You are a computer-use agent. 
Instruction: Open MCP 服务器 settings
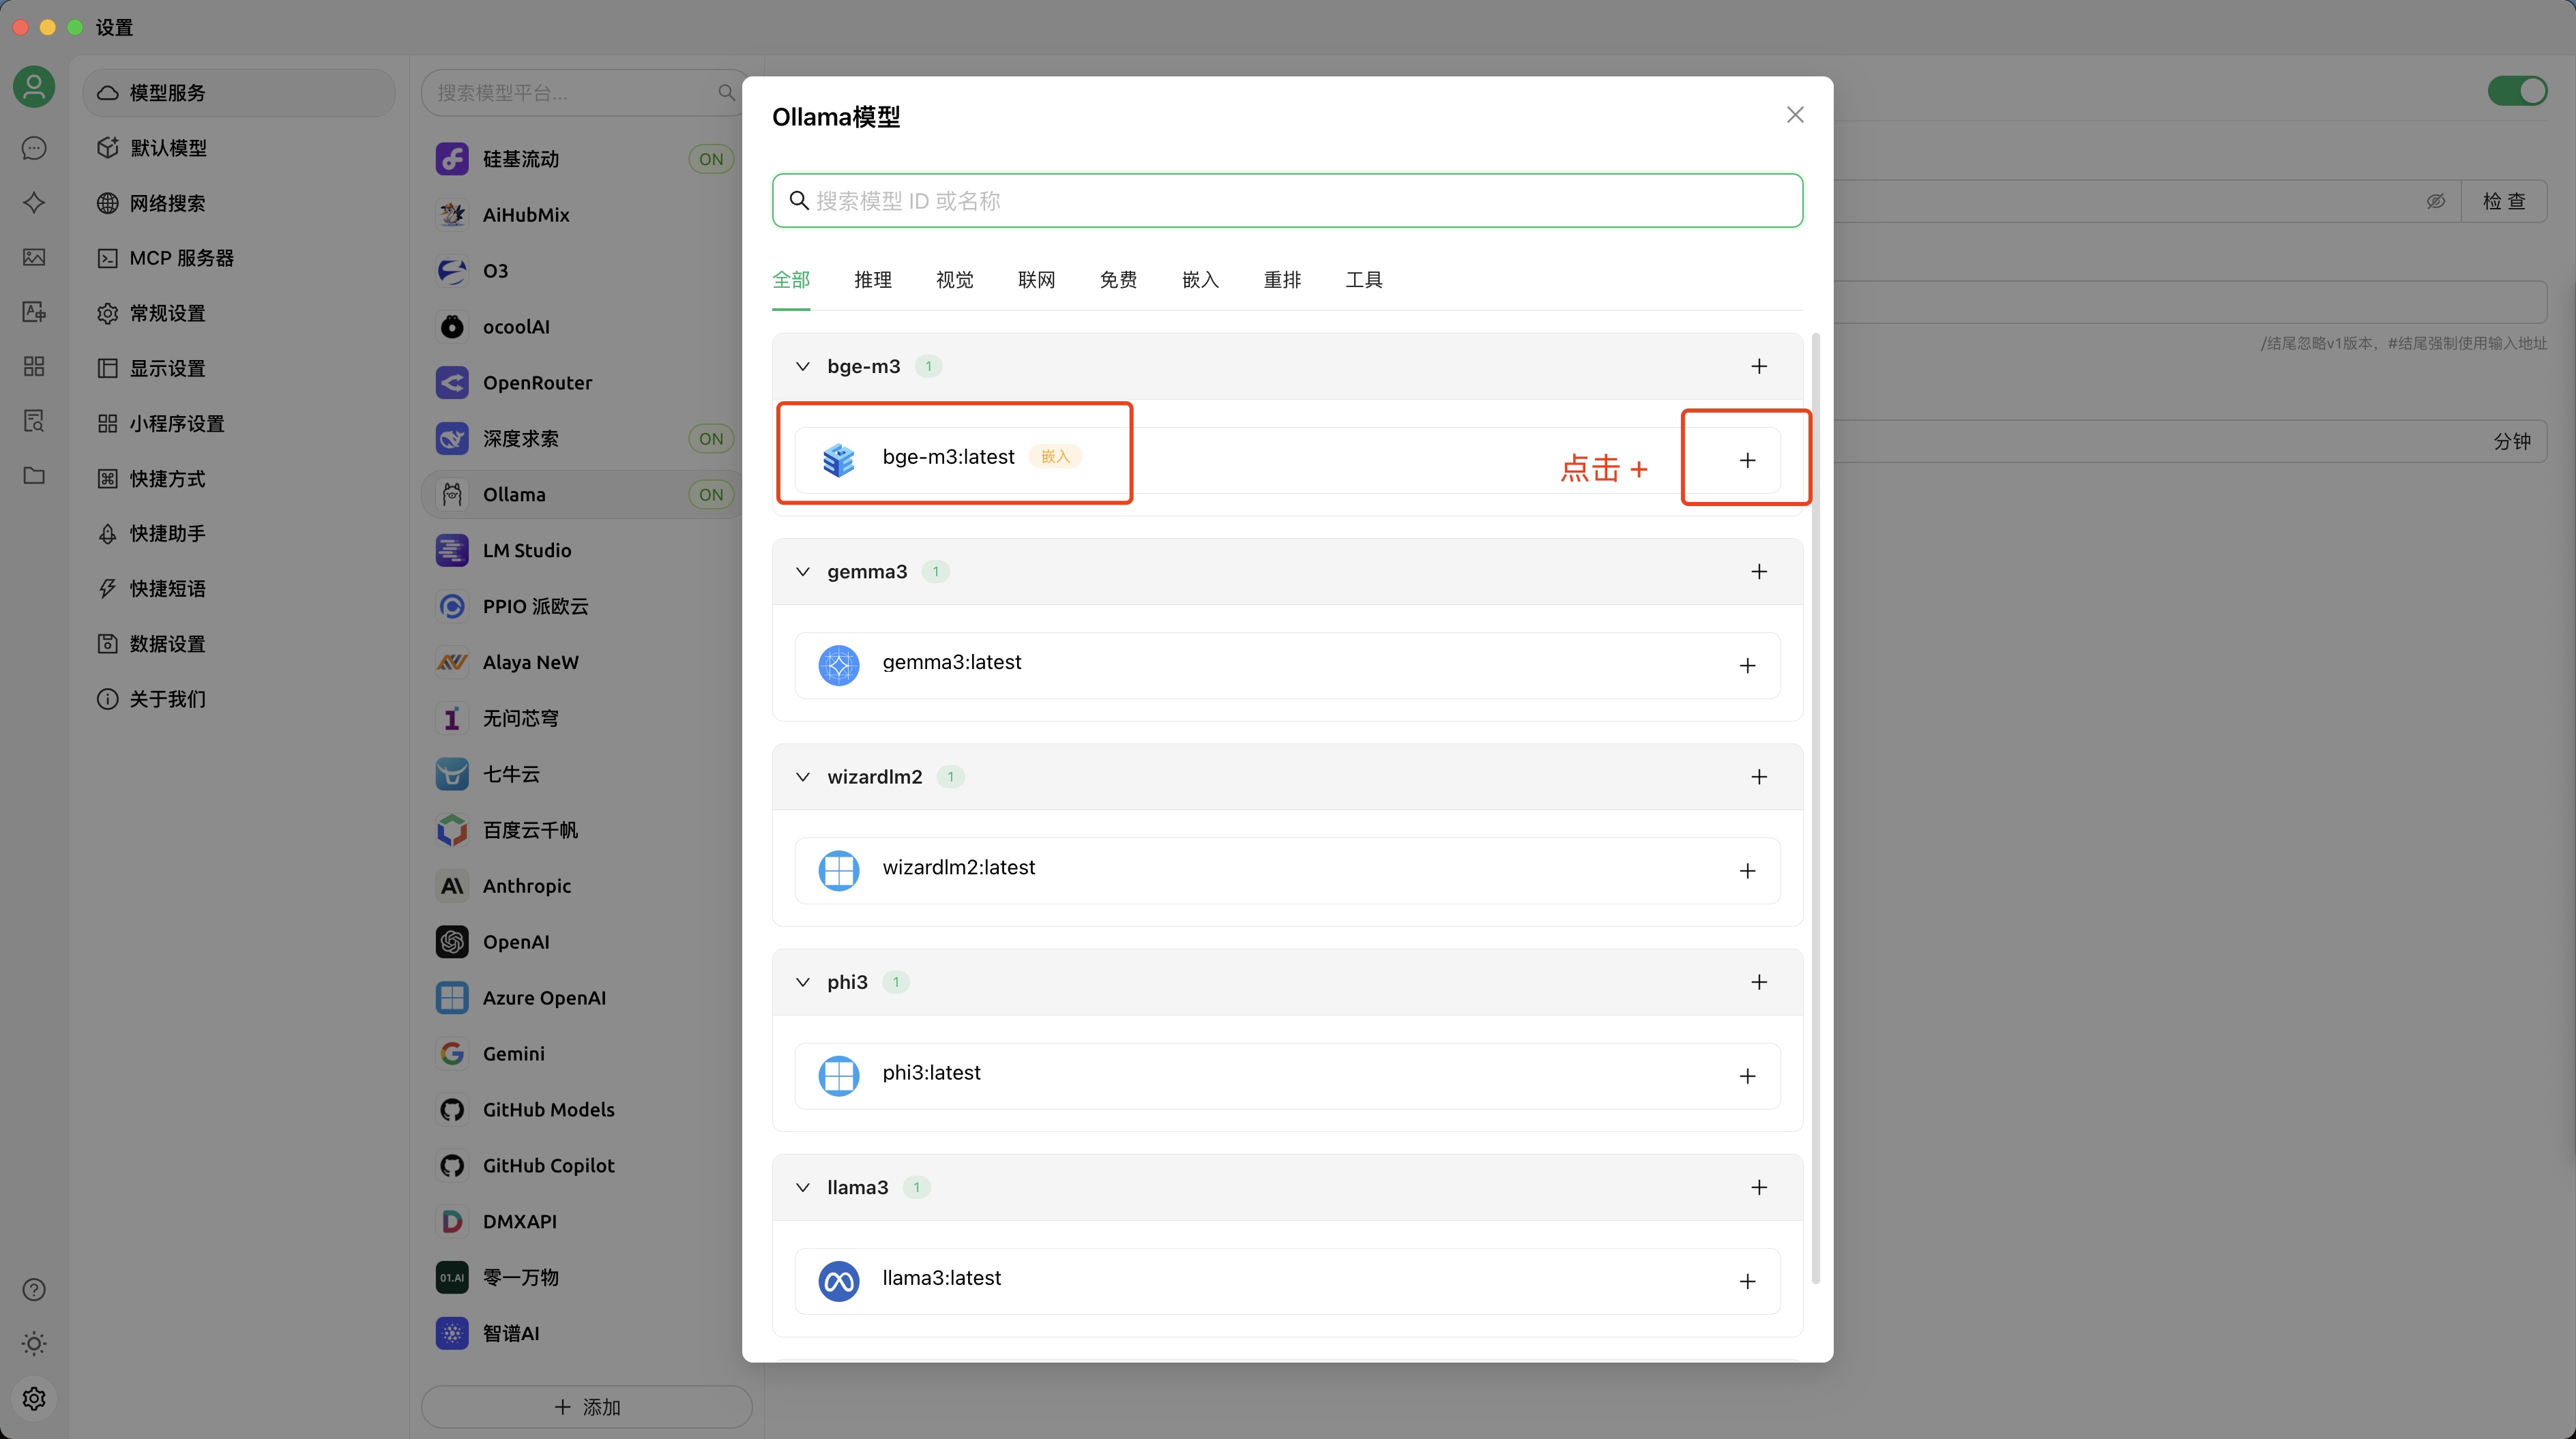[239, 258]
